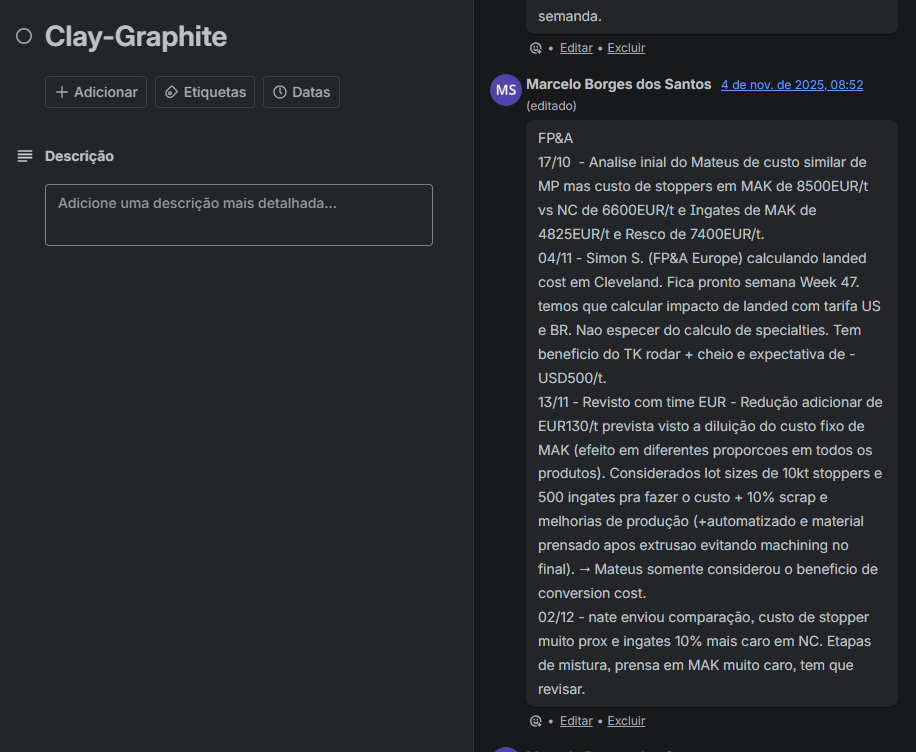Click Excluir under the FP&A comment
916x752 pixels.
pyautogui.click(x=626, y=721)
